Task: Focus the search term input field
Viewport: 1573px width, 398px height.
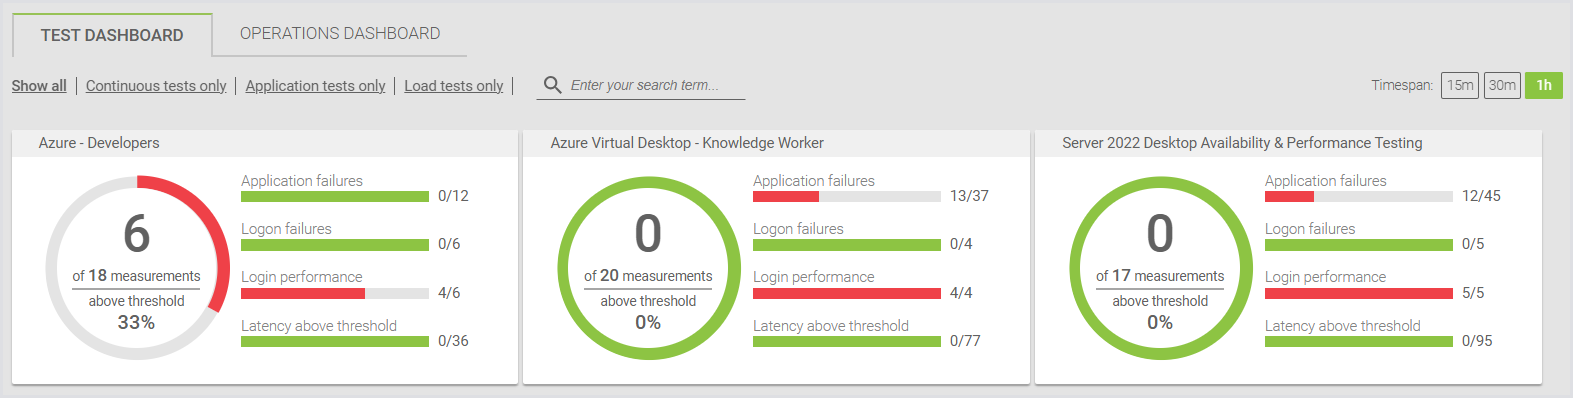Action: (656, 85)
